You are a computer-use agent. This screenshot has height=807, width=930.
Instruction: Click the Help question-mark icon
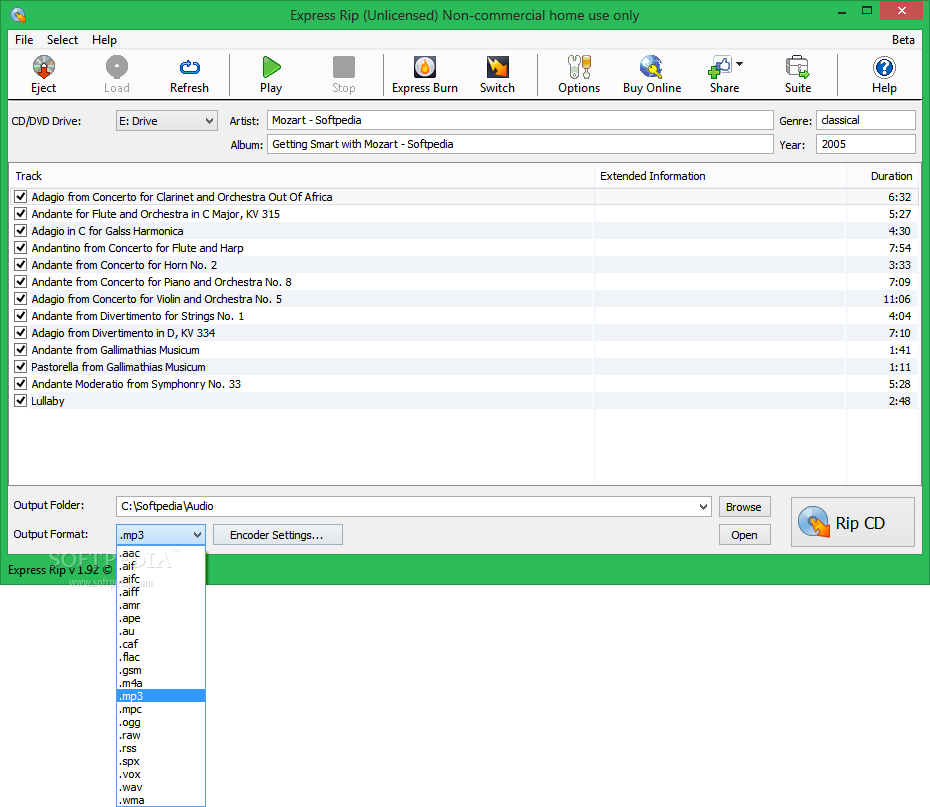884,67
